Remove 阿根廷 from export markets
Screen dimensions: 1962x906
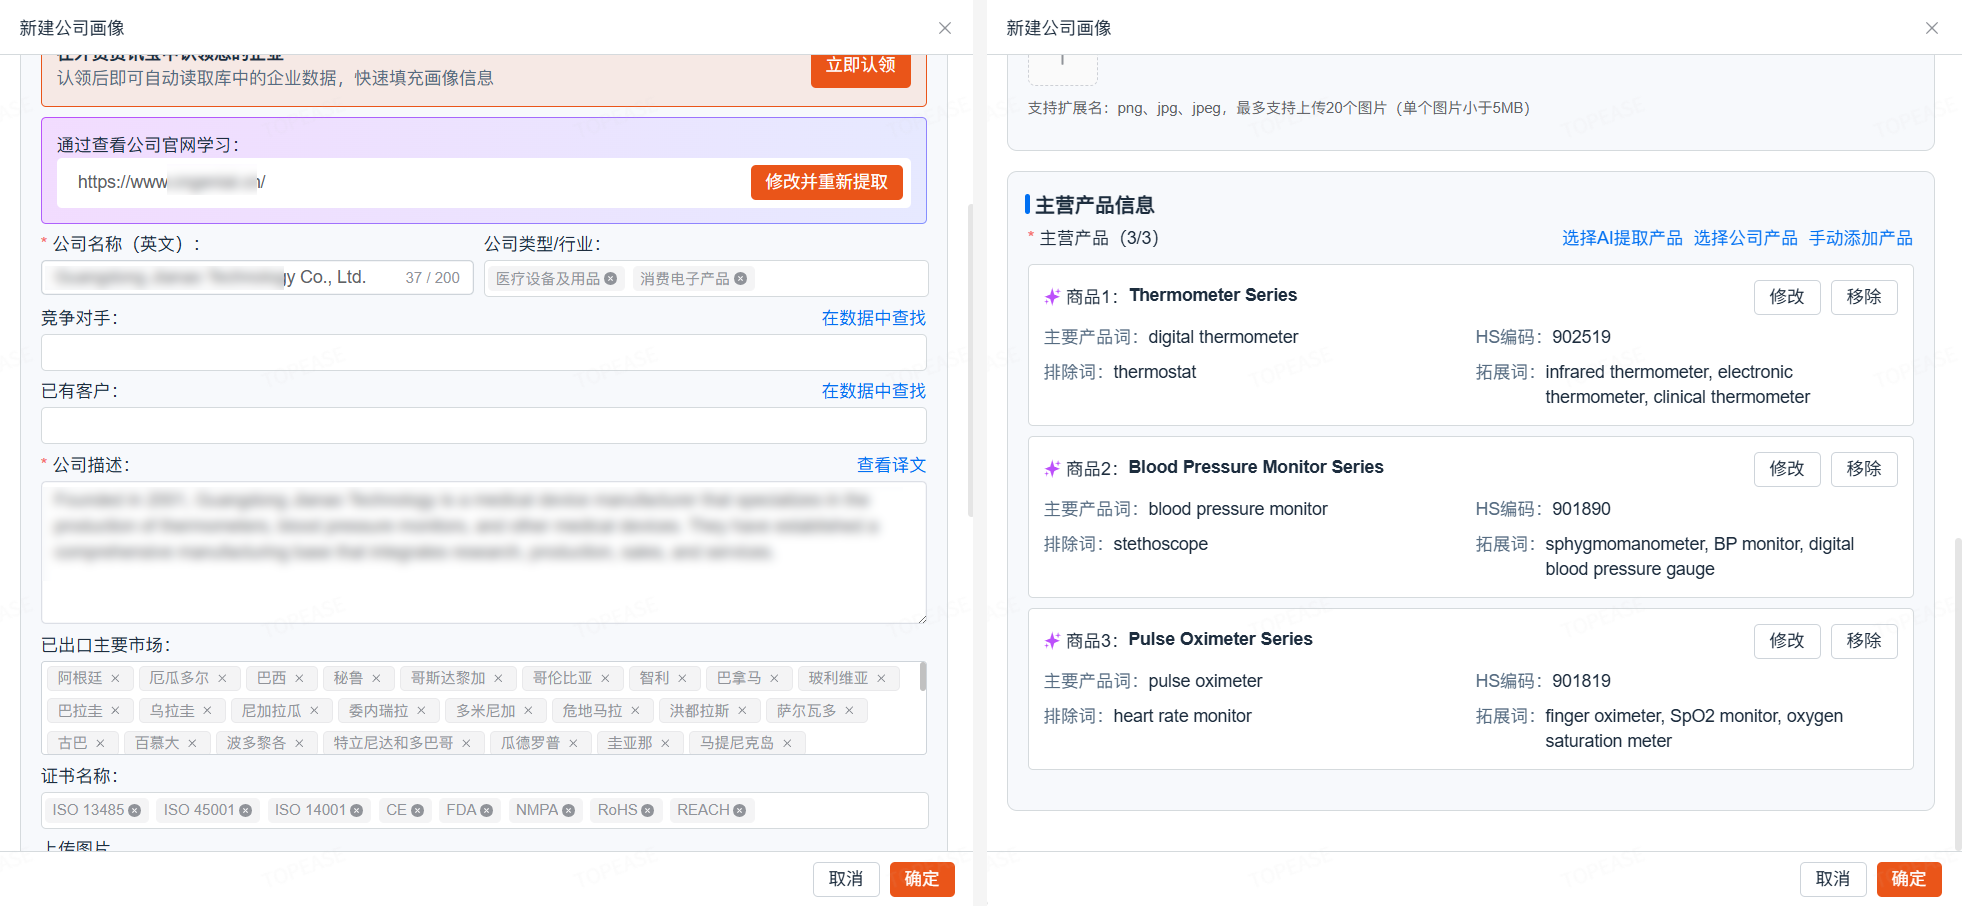(x=115, y=678)
